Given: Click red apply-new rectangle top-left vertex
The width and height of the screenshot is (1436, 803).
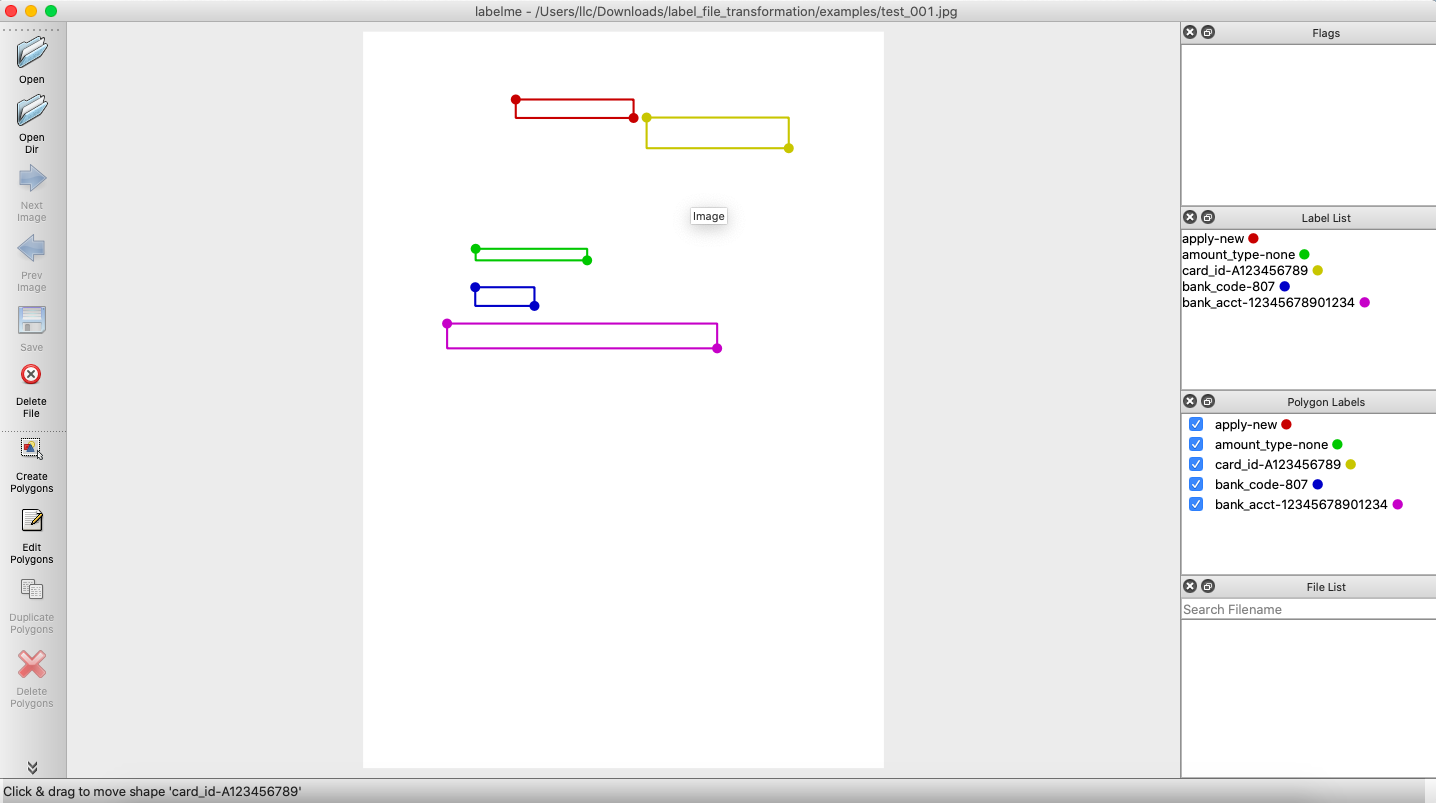Looking at the screenshot, I should pos(516,99).
